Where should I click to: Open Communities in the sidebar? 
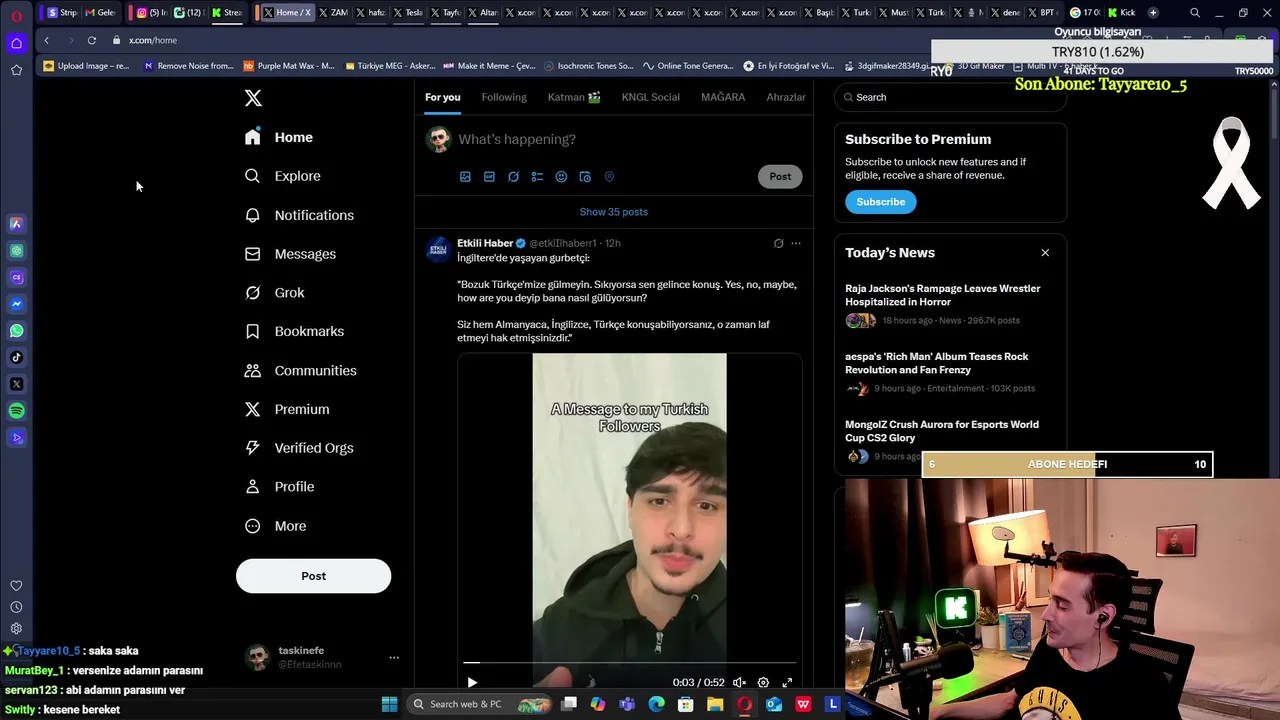coord(301,370)
